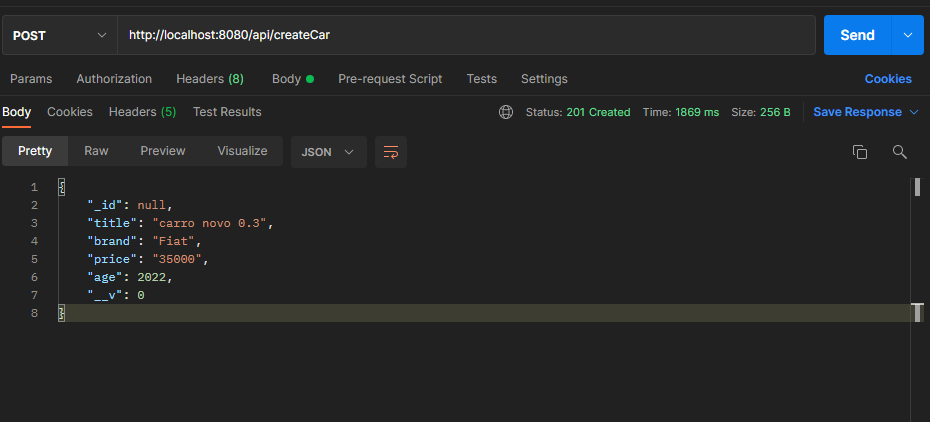Click line number 1 in gutter
The image size is (930, 422).
(x=34, y=187)
